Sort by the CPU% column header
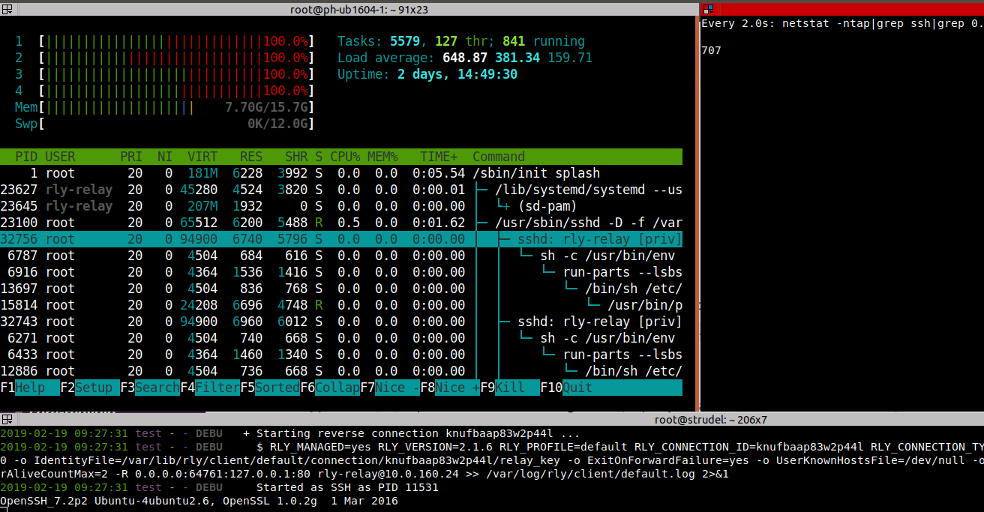 (x=345, y=156)
